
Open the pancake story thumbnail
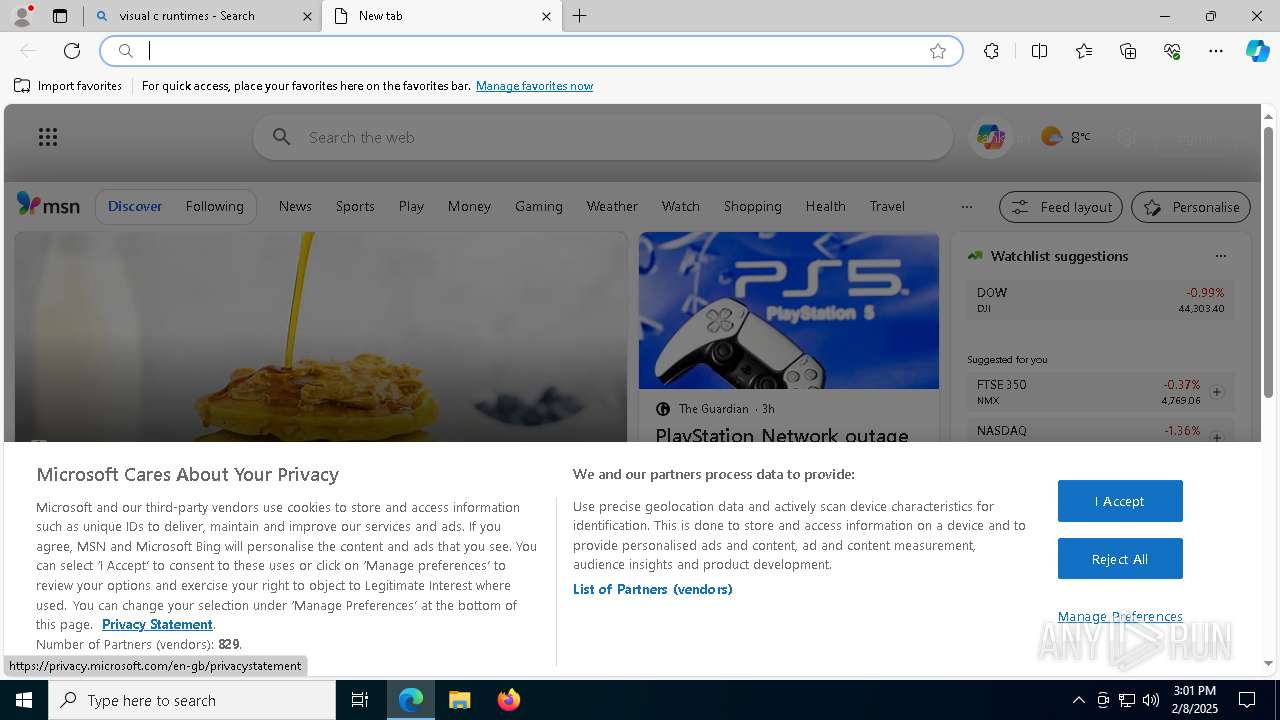pos(320,337)
